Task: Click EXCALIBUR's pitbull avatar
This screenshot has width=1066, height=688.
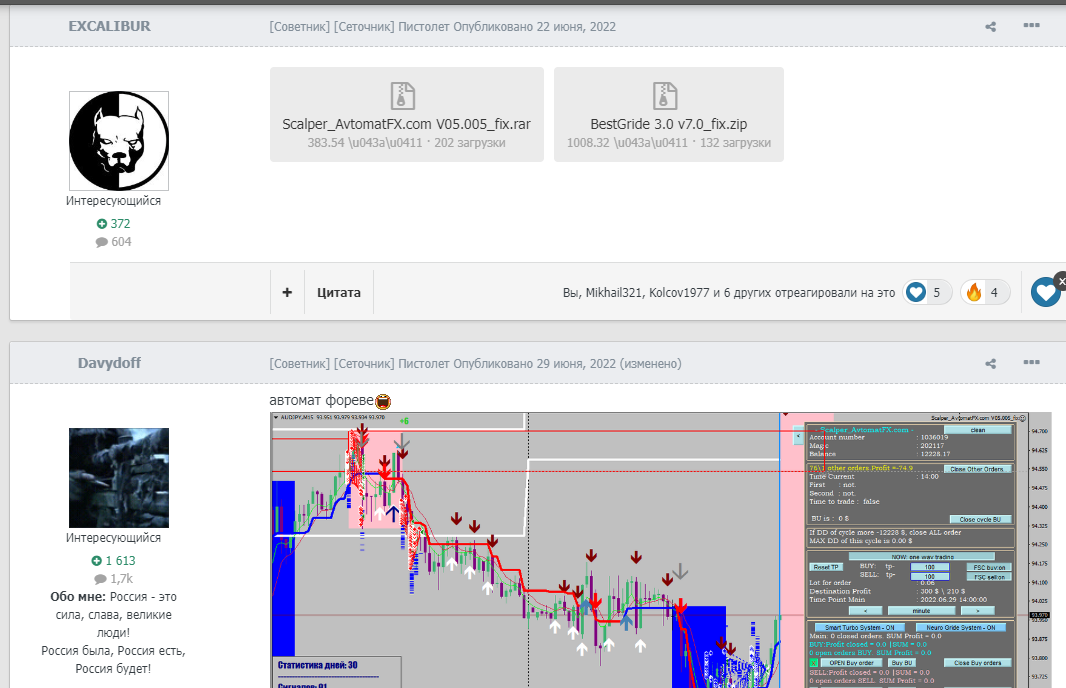Action: [x=119, y=141]
